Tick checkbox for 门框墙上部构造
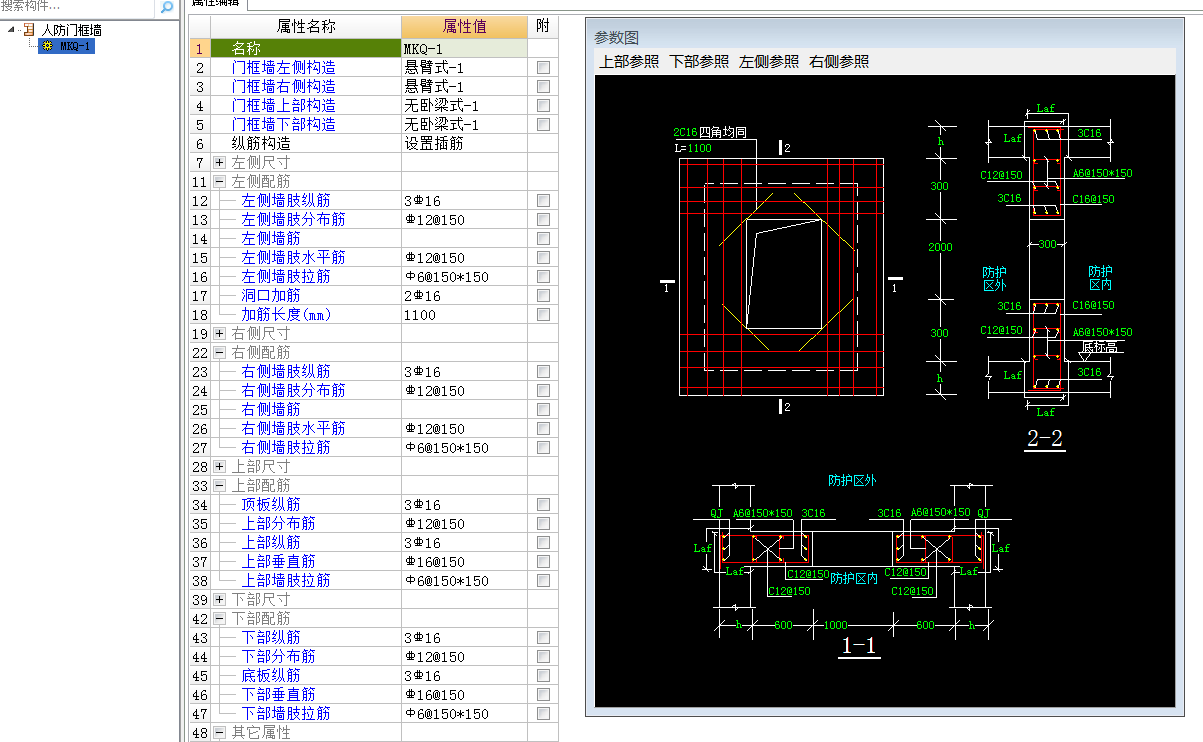The width and height of the screenshot is (1203, 742). click(543, 105)
